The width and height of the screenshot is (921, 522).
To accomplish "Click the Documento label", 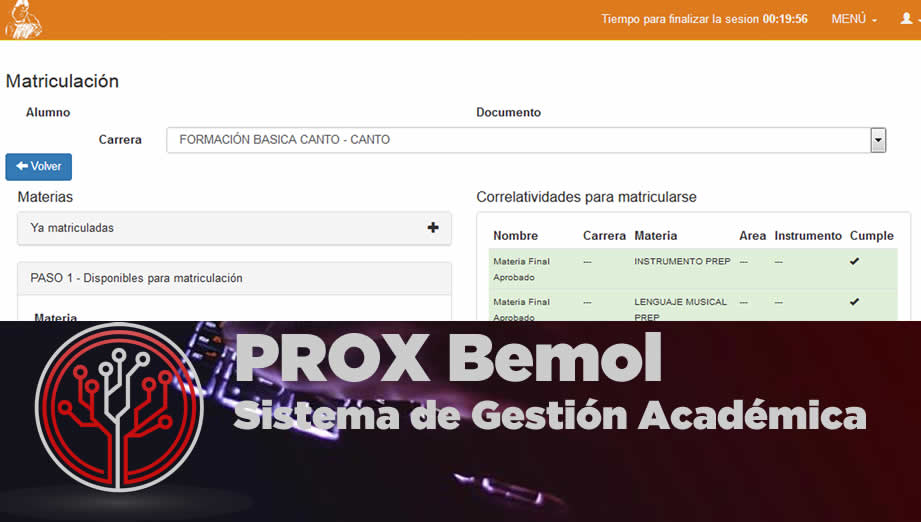I will [x=508, y=113].
